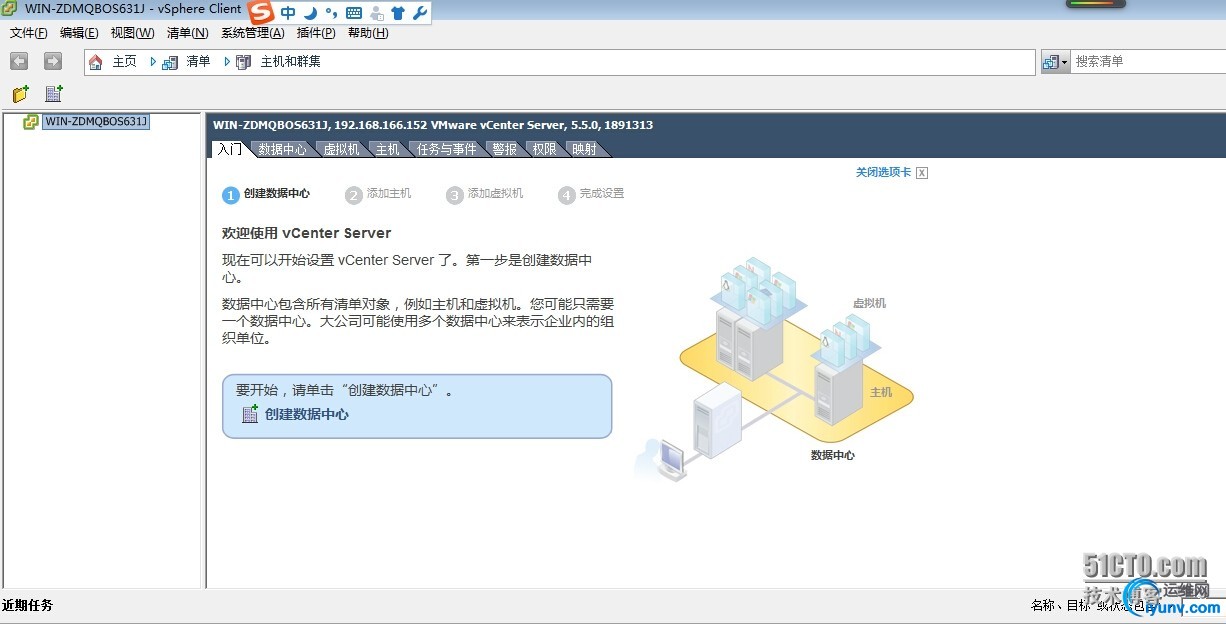Screen dimensions: 1226x624
Task: Expand the arrow before 主机和群集 in breadcrumb
Action: (x=227, y=62)
